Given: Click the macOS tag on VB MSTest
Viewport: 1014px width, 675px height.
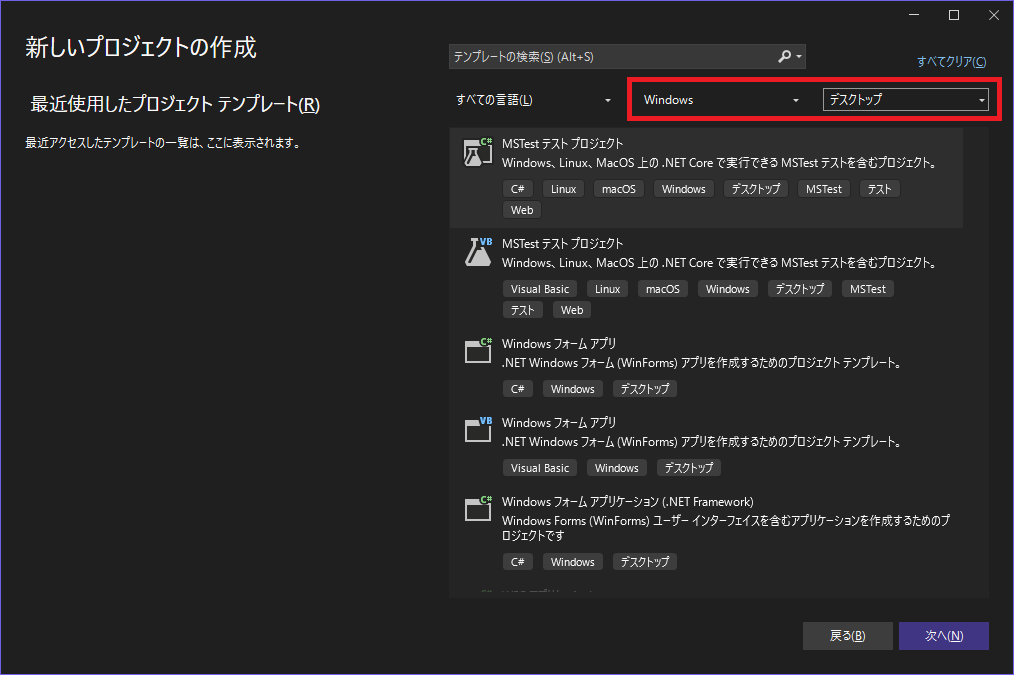Looking at the screenshot, I should (x=662, y=289).
